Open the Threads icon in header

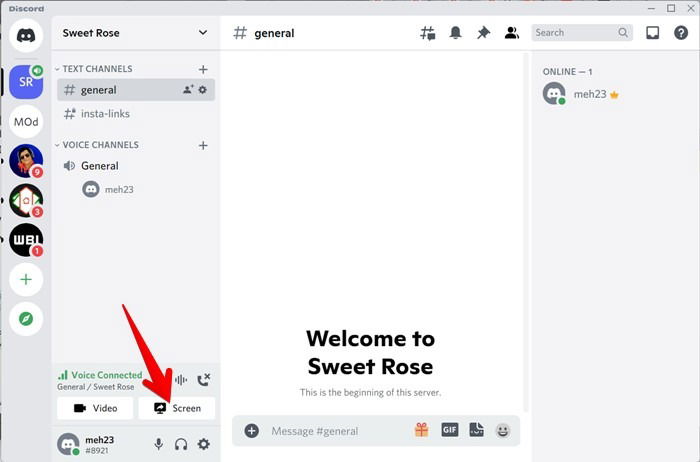coord(427,33)
